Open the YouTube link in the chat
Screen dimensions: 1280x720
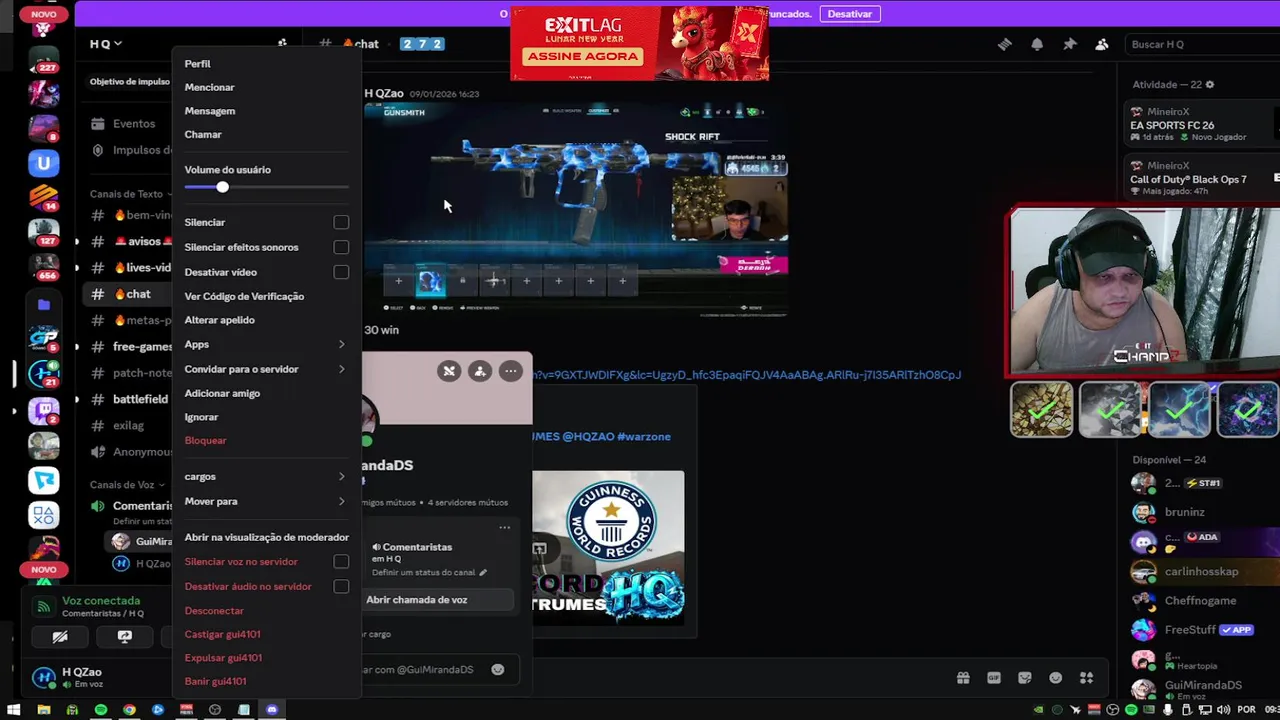click(x=746, y=375)
